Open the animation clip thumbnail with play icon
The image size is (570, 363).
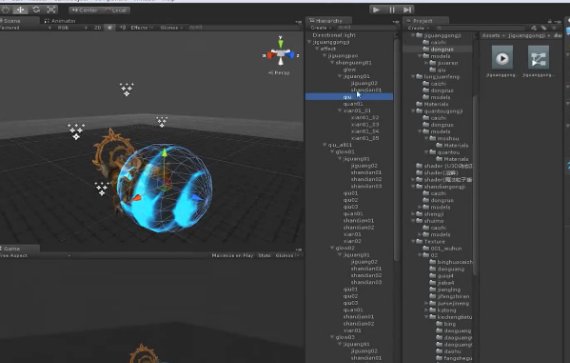pyautogui.click(x=502, y=58)
